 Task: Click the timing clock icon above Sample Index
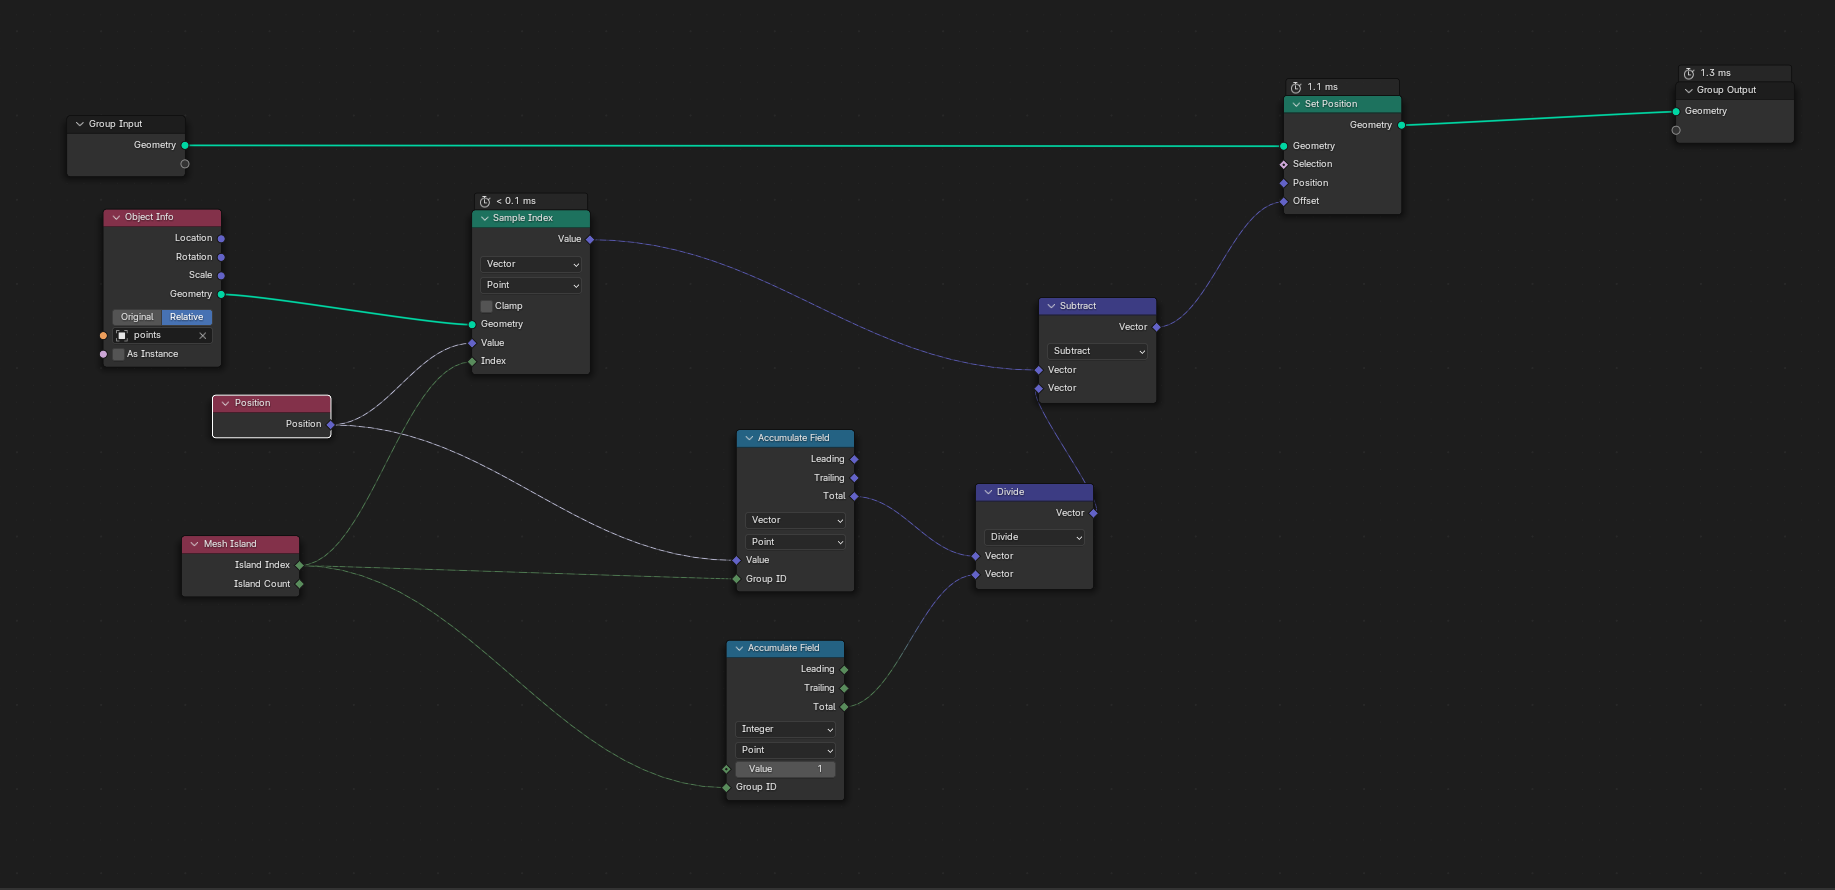(x=485, y=201)
